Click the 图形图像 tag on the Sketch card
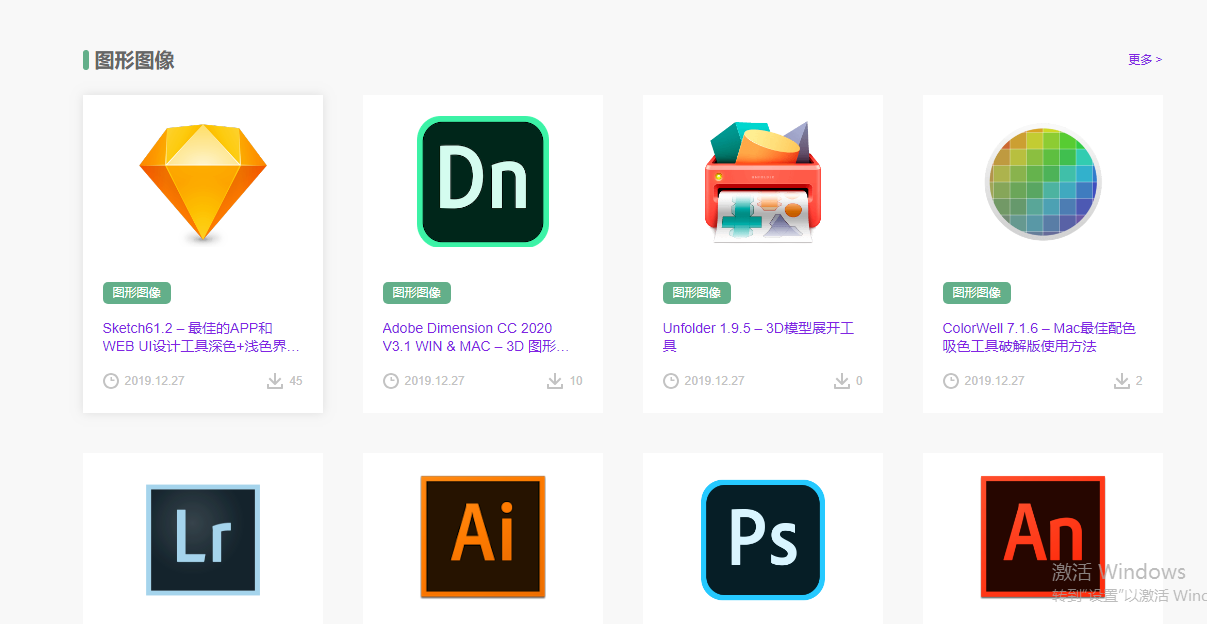The image size is (1207, 624). tap(136, 292)
